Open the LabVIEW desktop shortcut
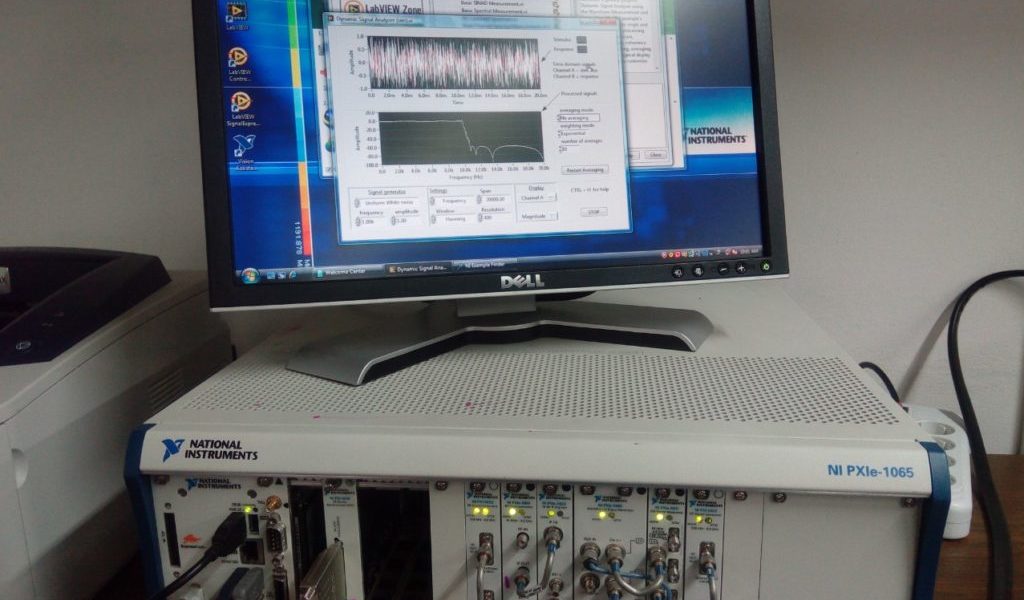This screenshot has height=600, width=1024. point(236,13)
